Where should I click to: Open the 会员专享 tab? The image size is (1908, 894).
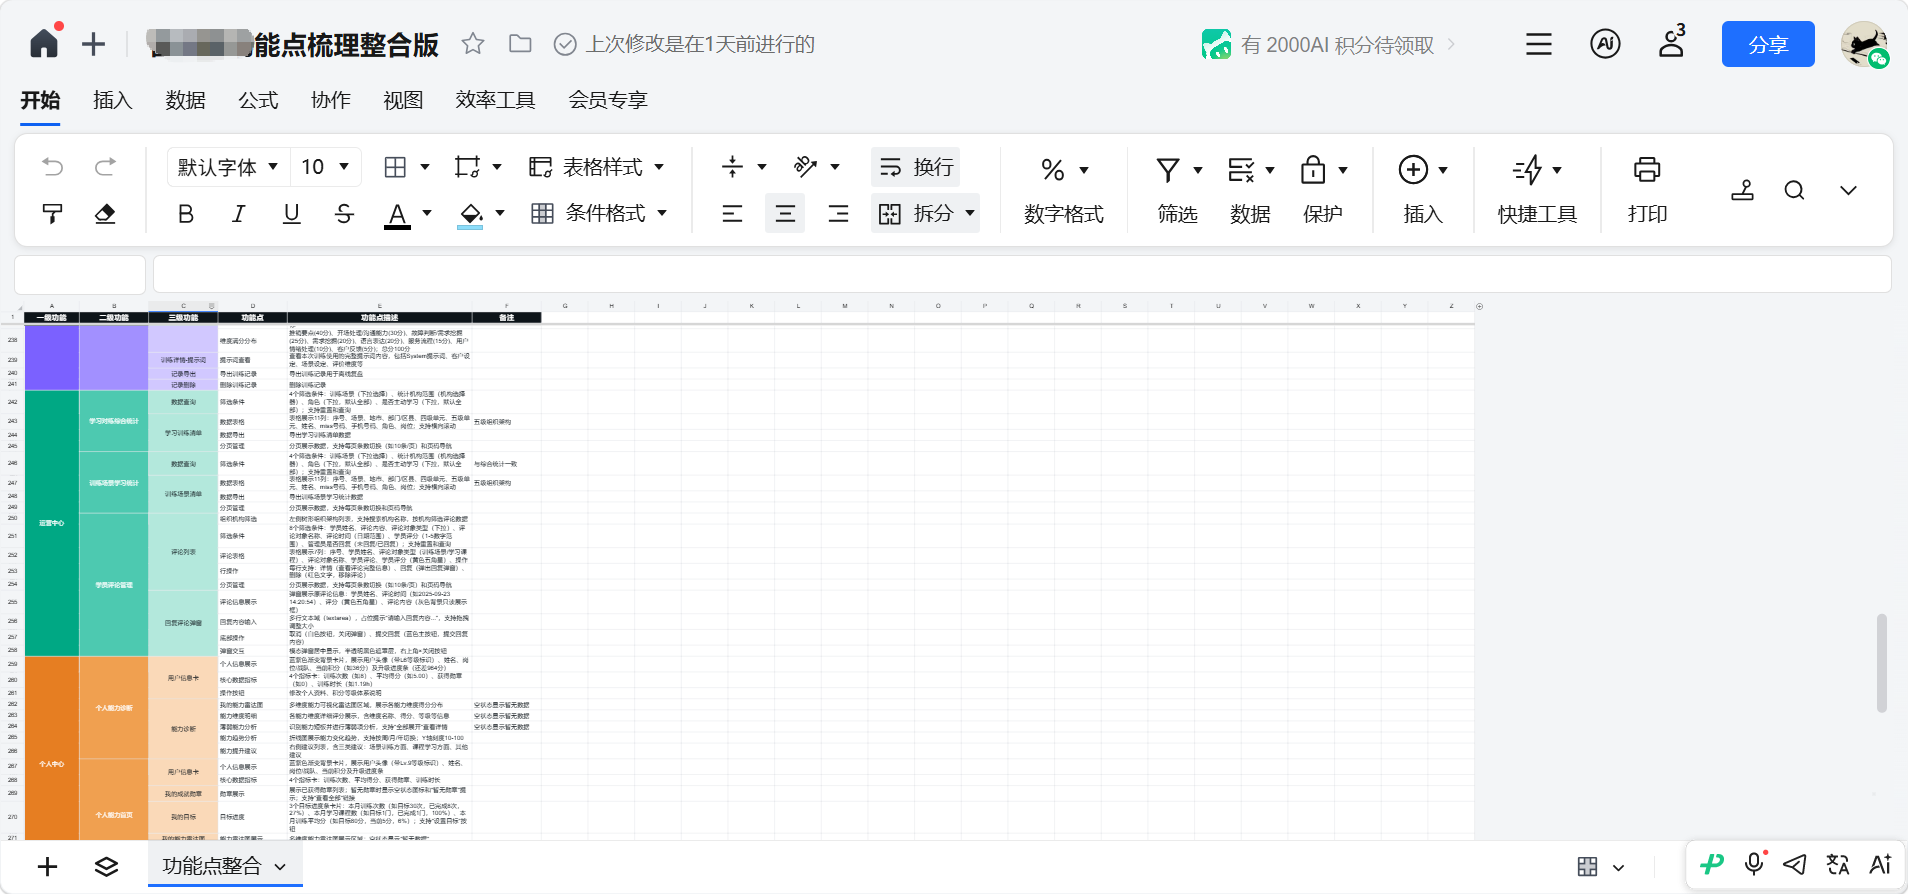tap(608, 100)
